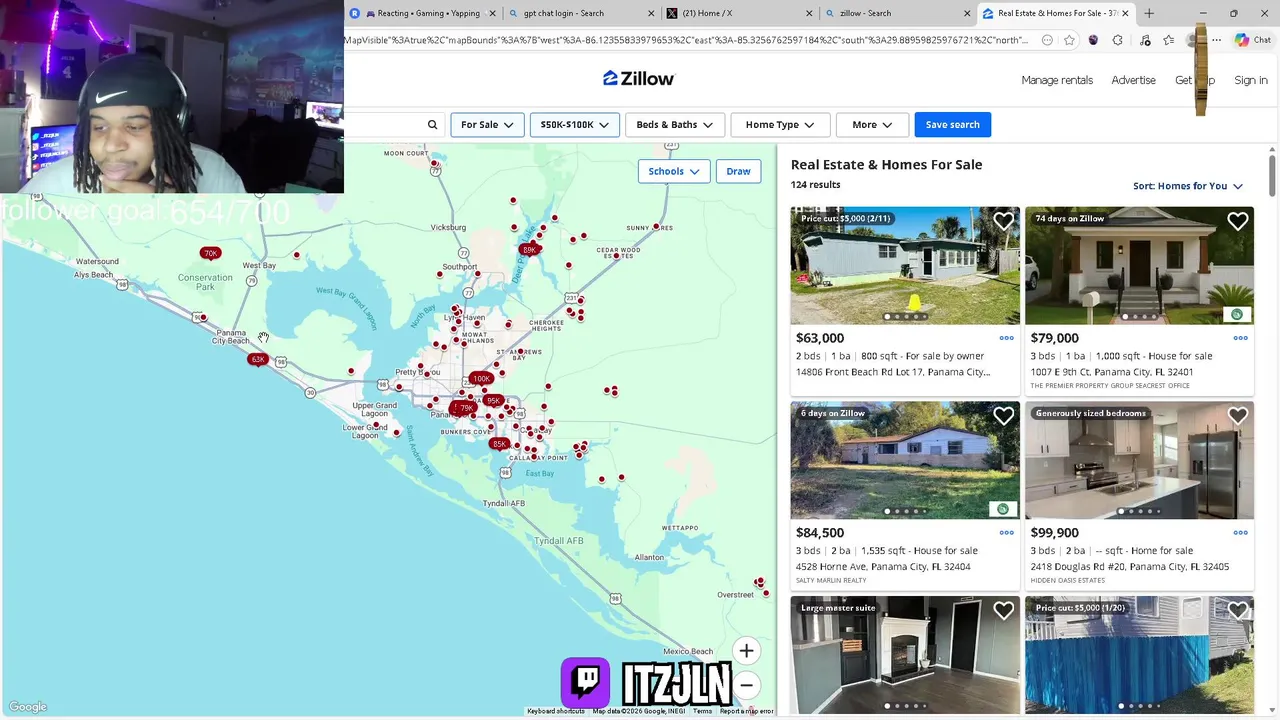Open the Advertise link

coord(1133,80)
